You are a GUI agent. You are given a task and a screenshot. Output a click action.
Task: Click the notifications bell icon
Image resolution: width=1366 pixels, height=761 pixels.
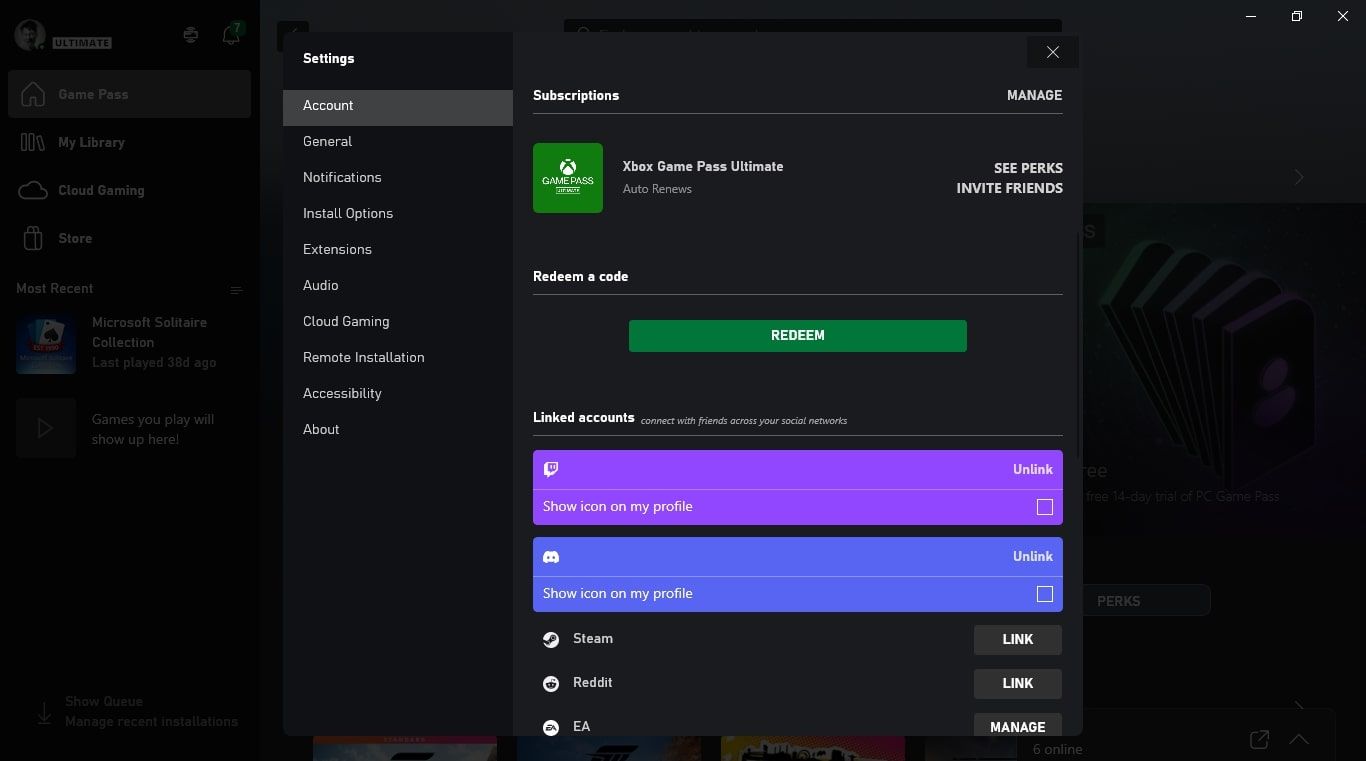click(231, 35)
